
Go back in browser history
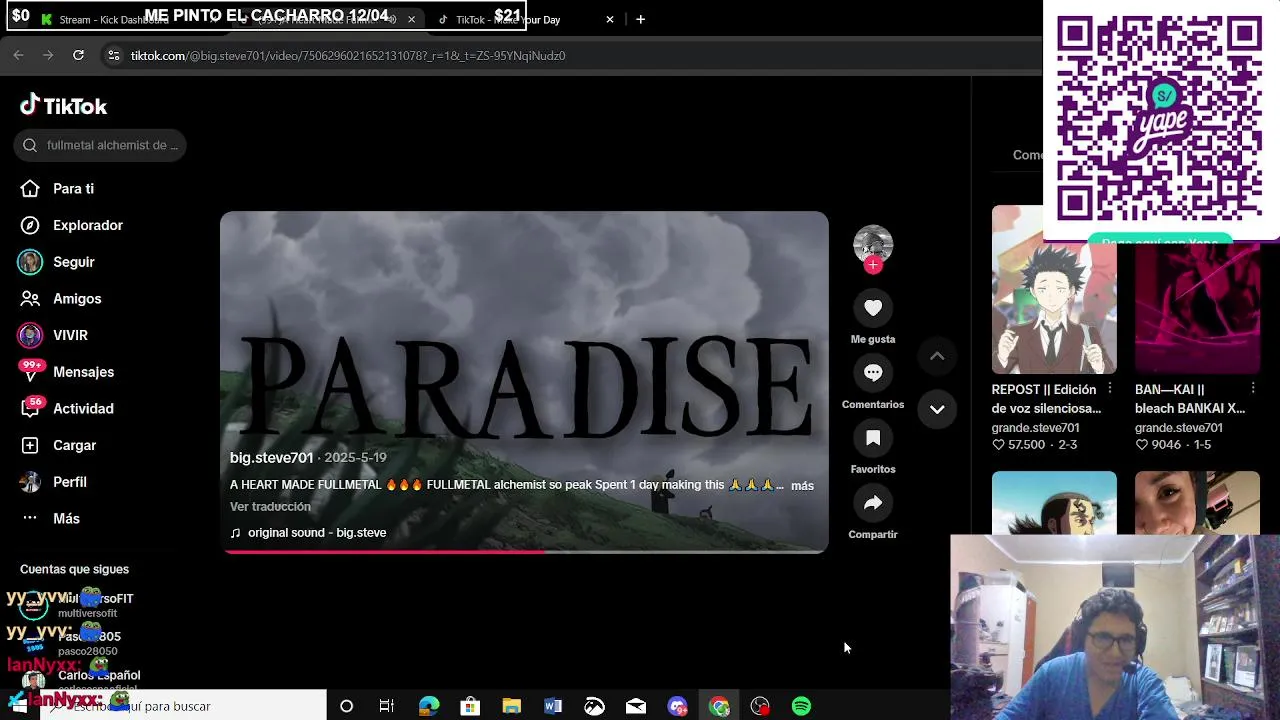tap(18, 56)
